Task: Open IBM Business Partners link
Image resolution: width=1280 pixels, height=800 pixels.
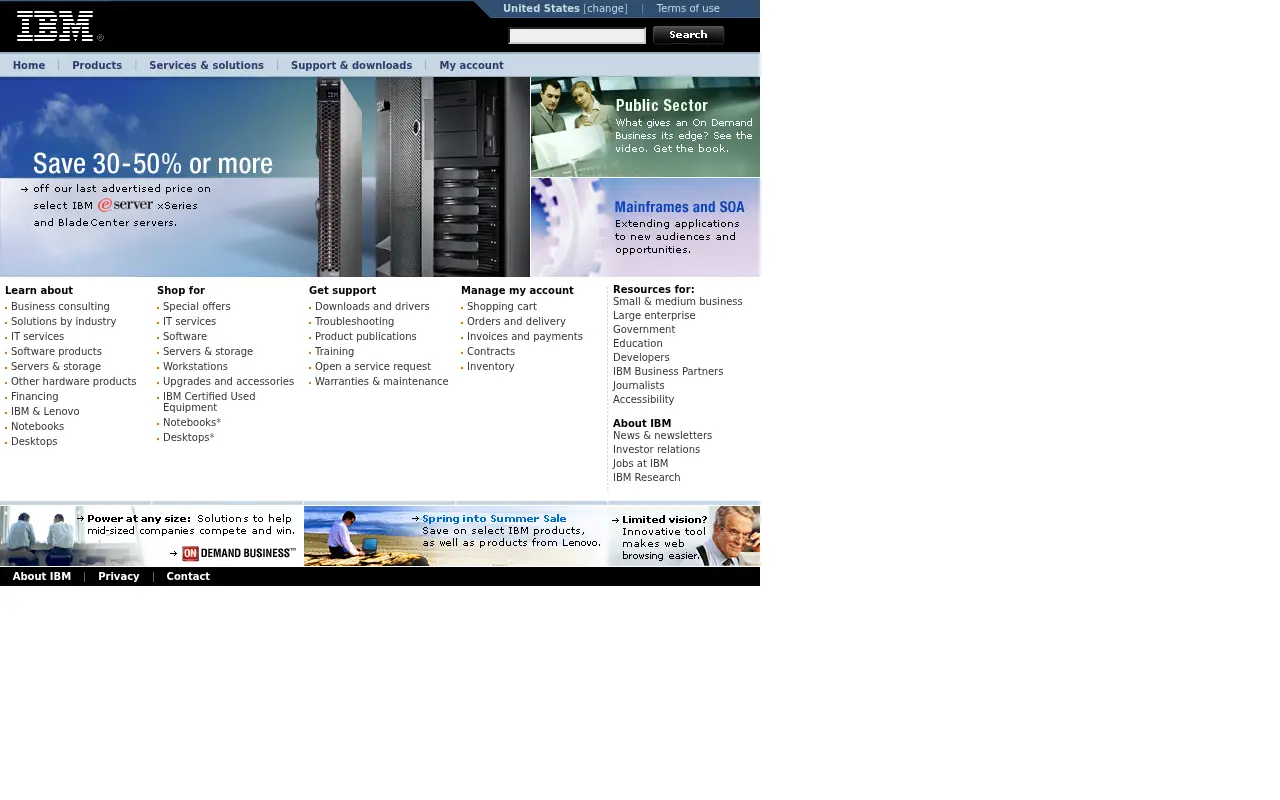Action: [x=668, y=372]
